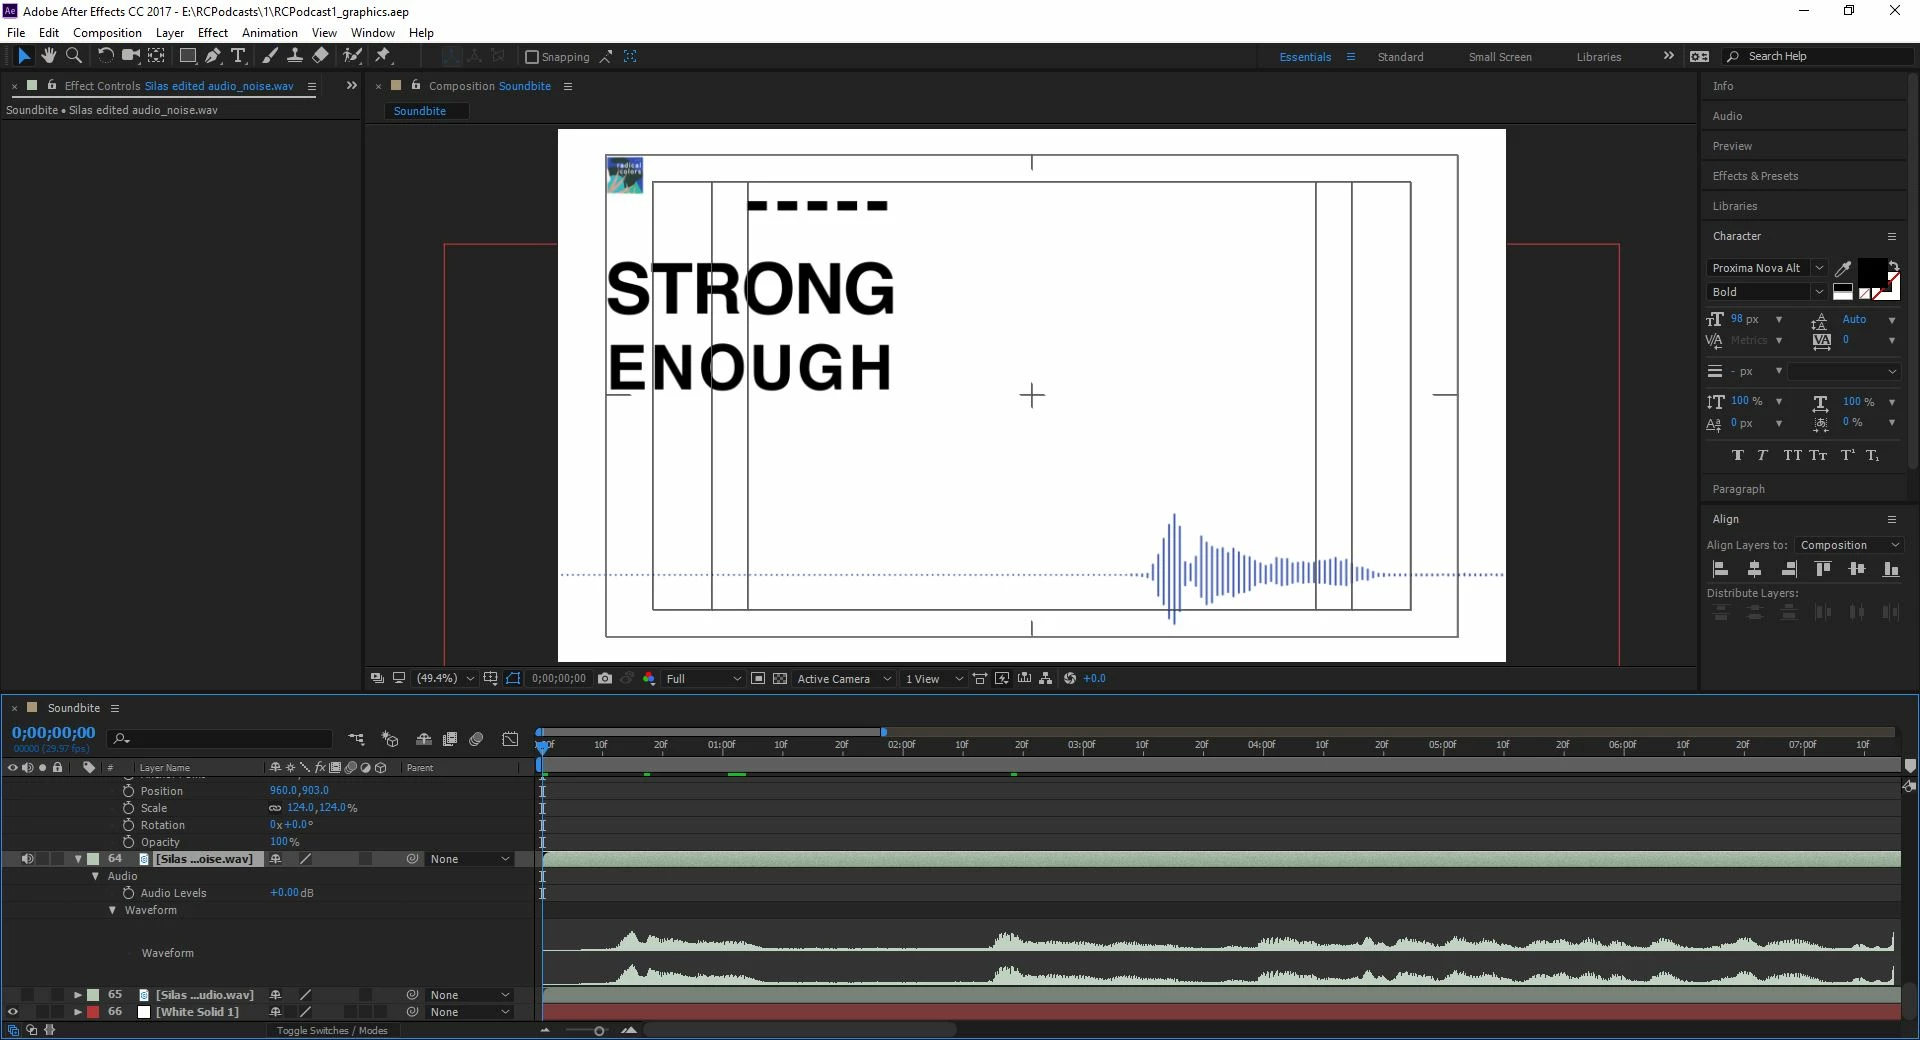
Task: Collapse layer 64 with its twirl arrow
Action: (x=78, y=859)
